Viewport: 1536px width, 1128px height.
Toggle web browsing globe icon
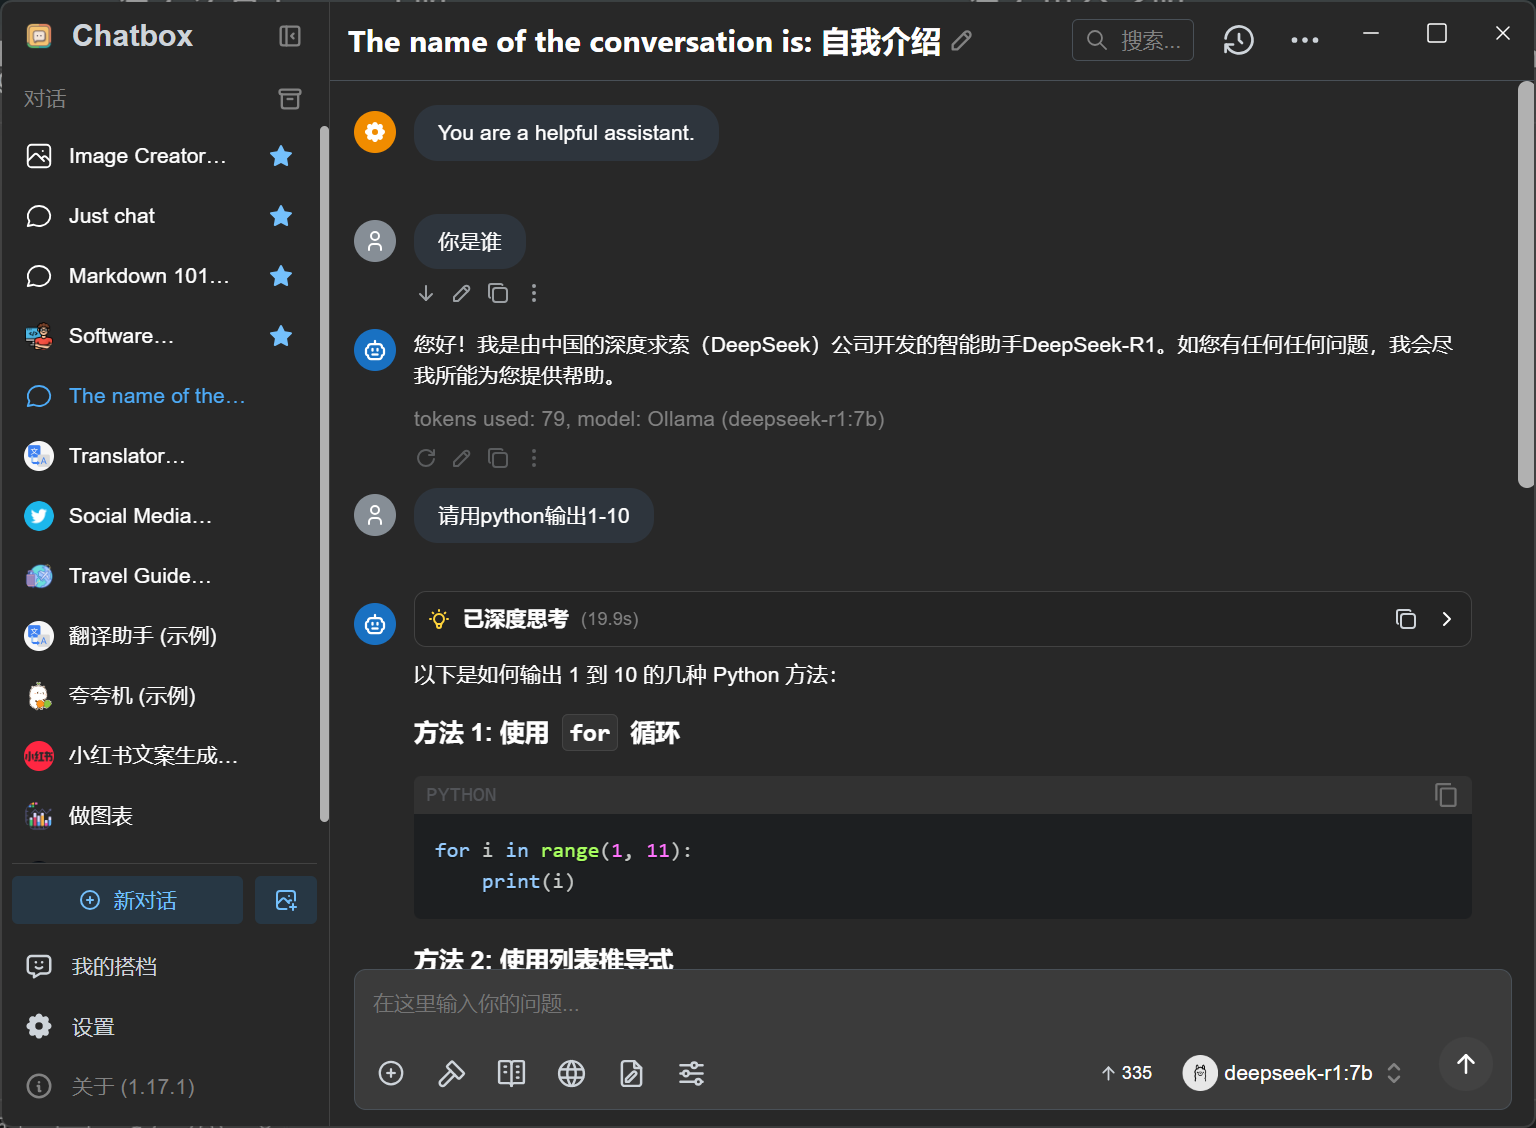click(571, 1074)
